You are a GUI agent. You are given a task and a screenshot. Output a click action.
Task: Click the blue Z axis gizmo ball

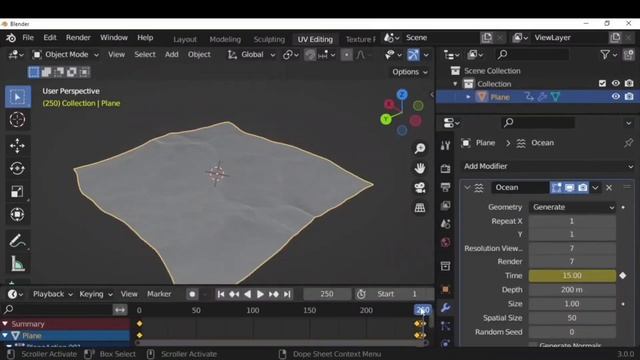coord(402,95)
